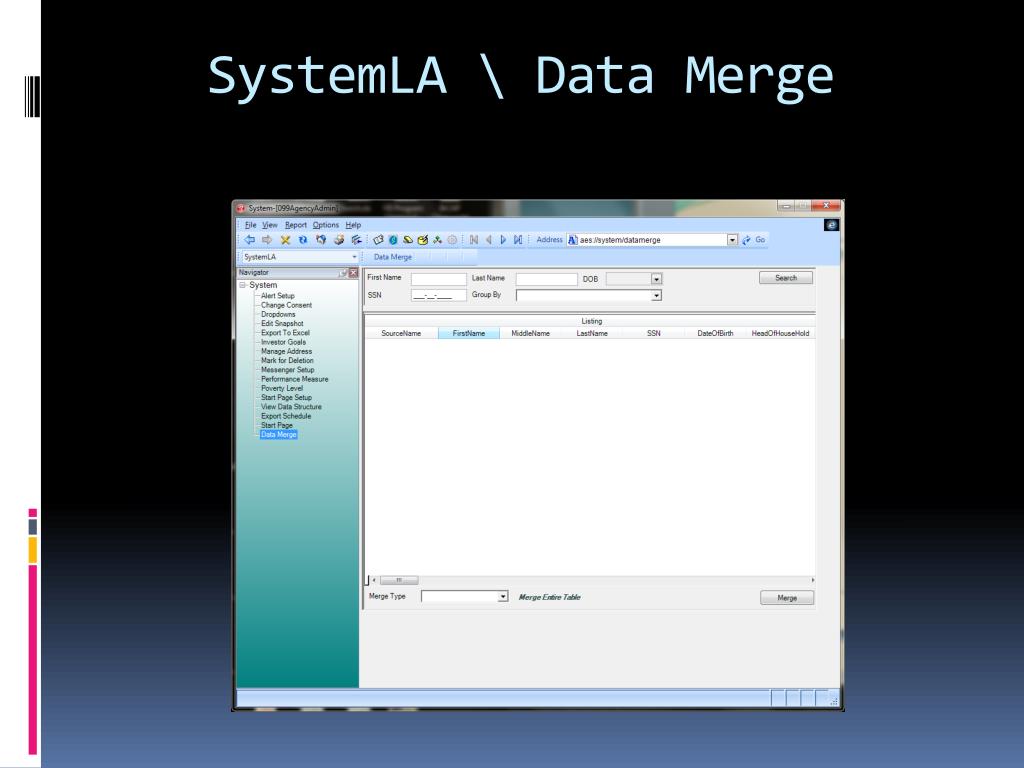Select Edit Snapshot in Navigator tree
The height and width of the screenshot is (768, 1024).
tap(282, 323)
